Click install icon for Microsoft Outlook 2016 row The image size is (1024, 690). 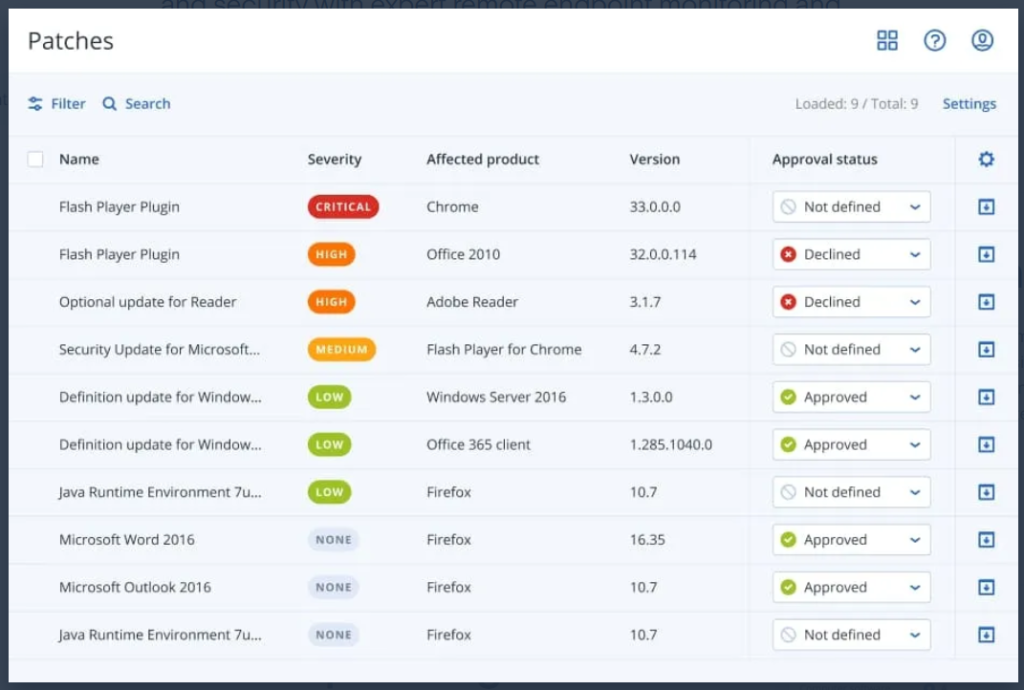(986, 587)
